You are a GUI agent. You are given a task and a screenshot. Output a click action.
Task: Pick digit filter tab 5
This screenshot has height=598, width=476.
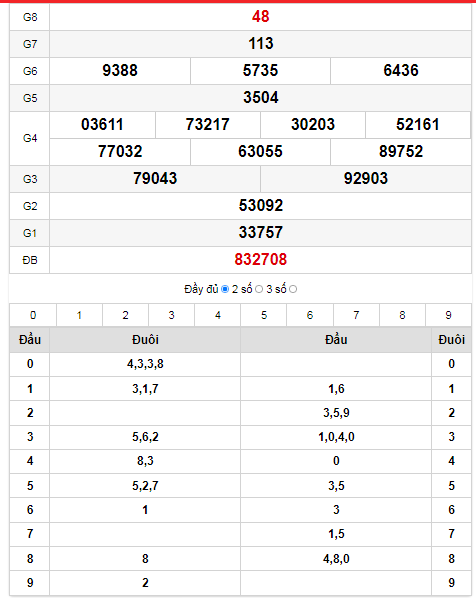coord(264,315)
